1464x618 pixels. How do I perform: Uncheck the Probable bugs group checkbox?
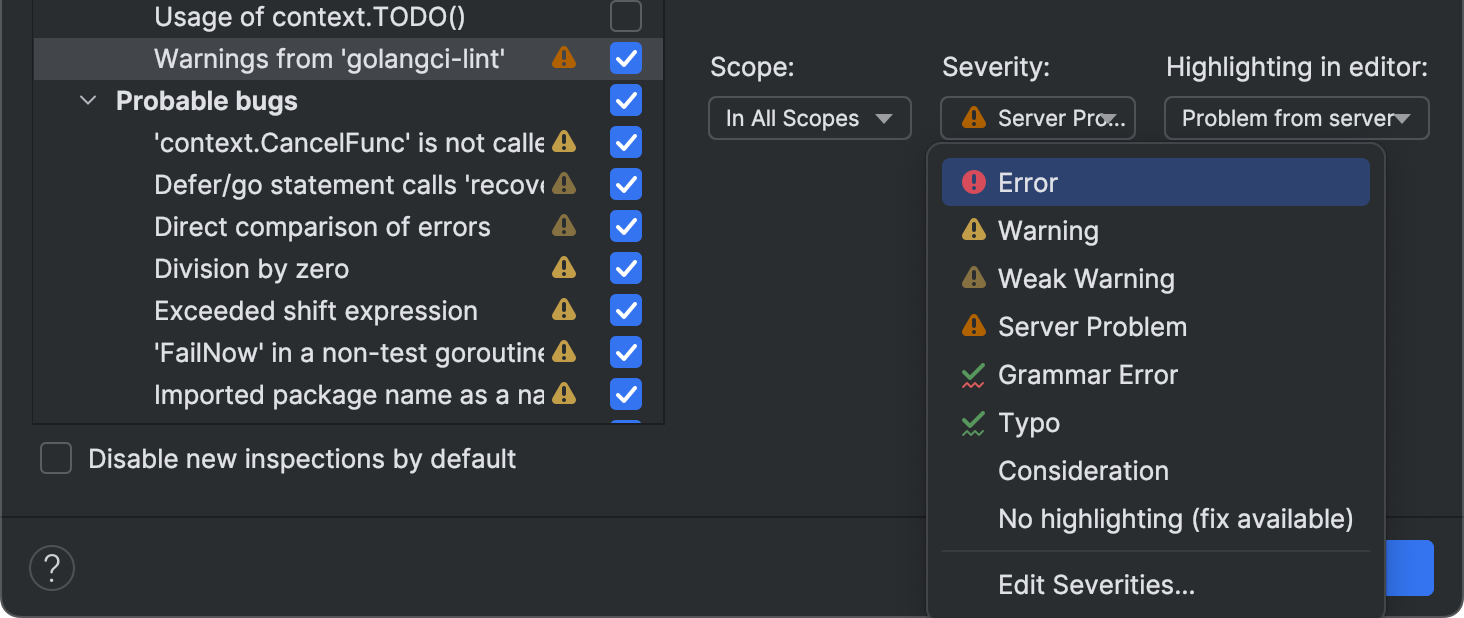tap(626, 101)
